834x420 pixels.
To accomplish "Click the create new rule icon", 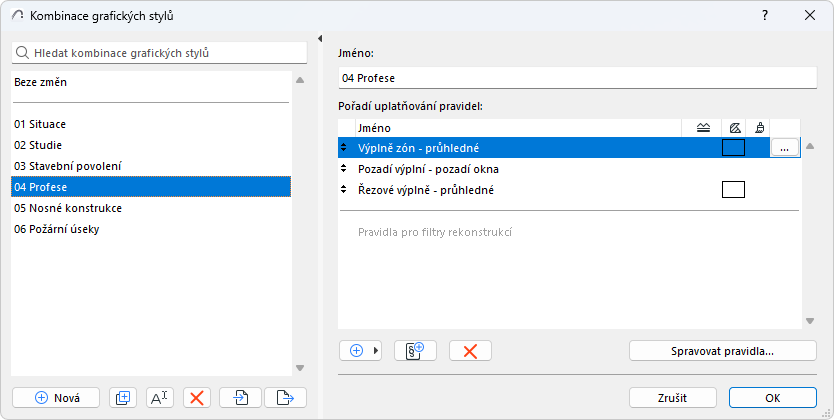I will pos(415,351).
